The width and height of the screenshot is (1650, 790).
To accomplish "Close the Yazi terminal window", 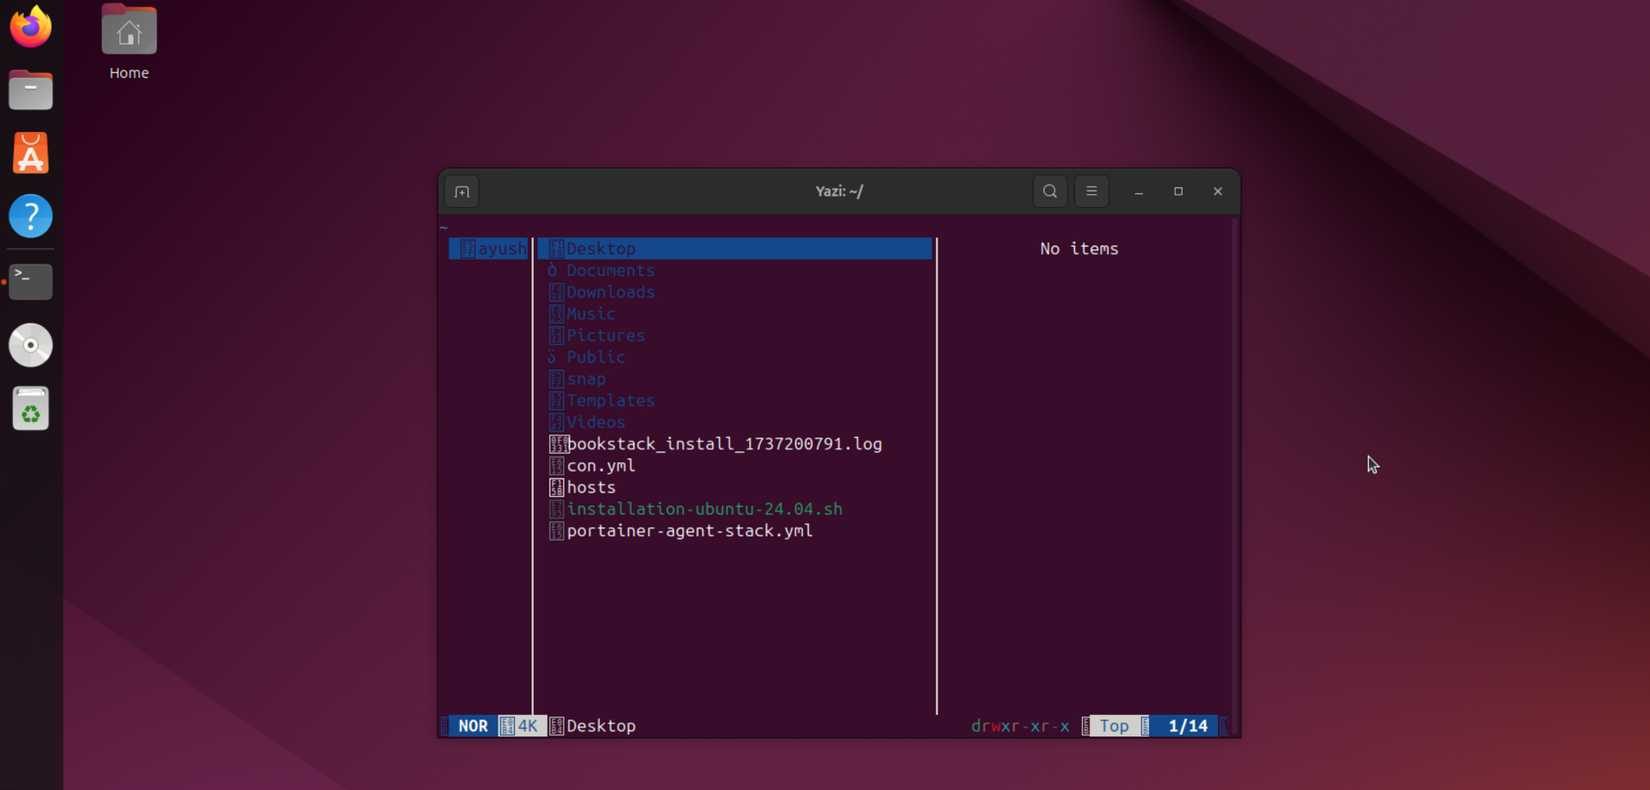I will (1218, 191).
